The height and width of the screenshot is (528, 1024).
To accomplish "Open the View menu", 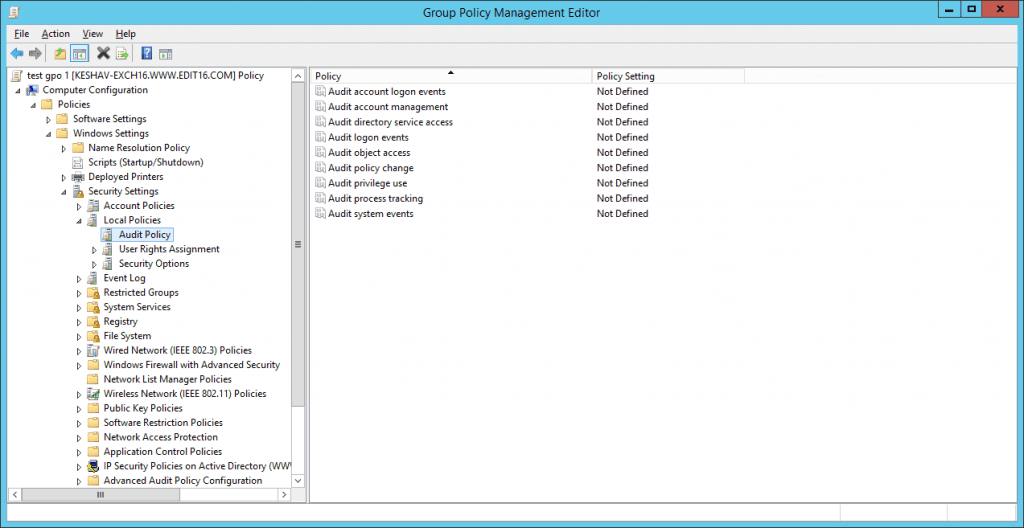I will coord(93,33).
